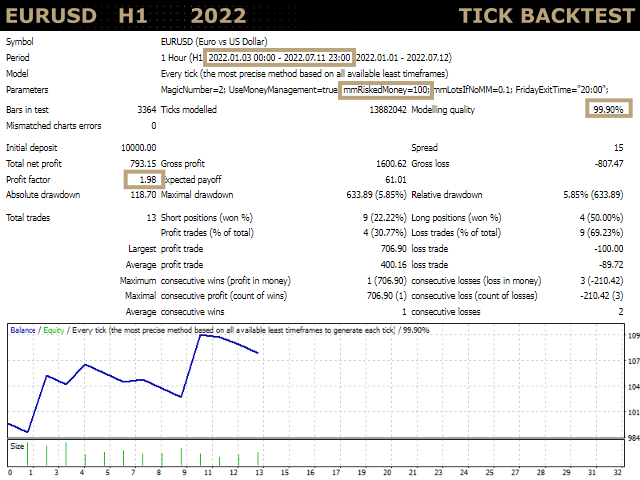Screen dimensions: 640x480
Task: Click the highest peak of the balance line
Action: coord(201,335)
